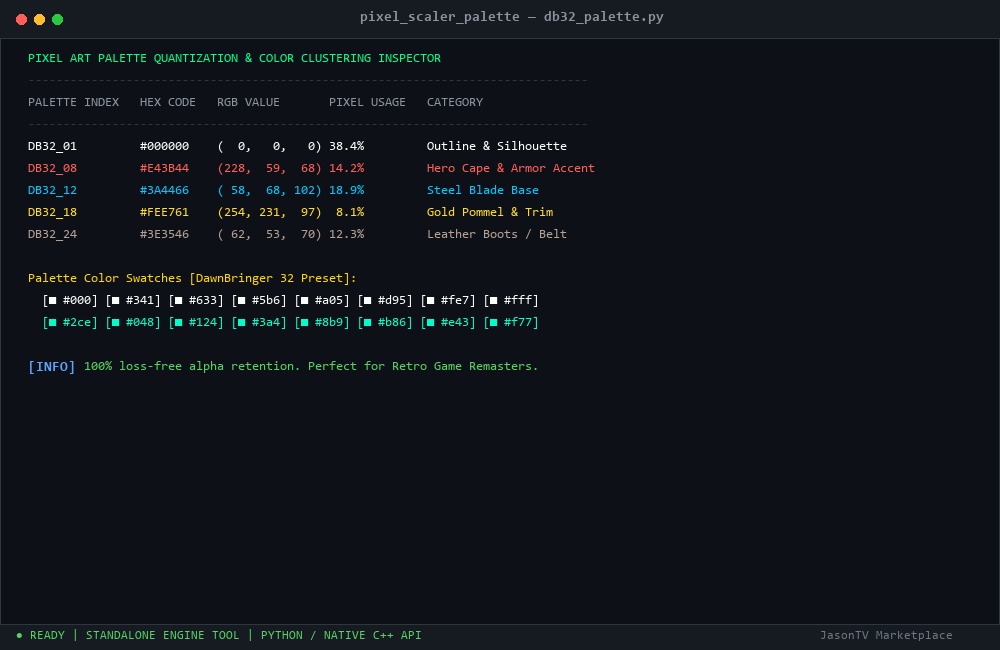Click RGB value (228, 59, 68)
1000x650 pixels.
[x=269, y=168]
